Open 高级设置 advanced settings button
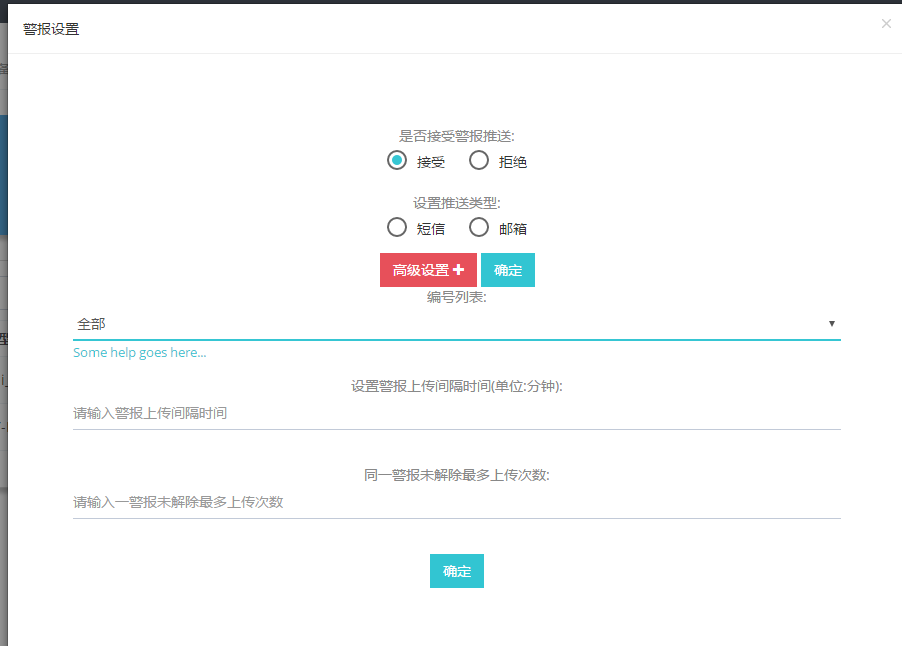This screenshot has height=646, width=902. click(428, 270)
